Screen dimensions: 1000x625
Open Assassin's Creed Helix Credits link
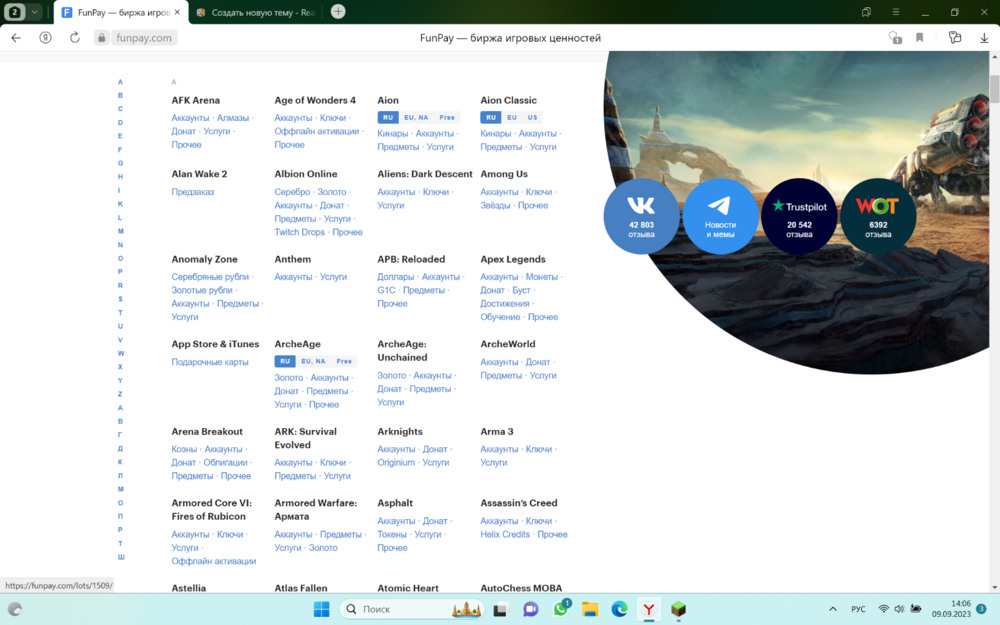coord(505,534)
